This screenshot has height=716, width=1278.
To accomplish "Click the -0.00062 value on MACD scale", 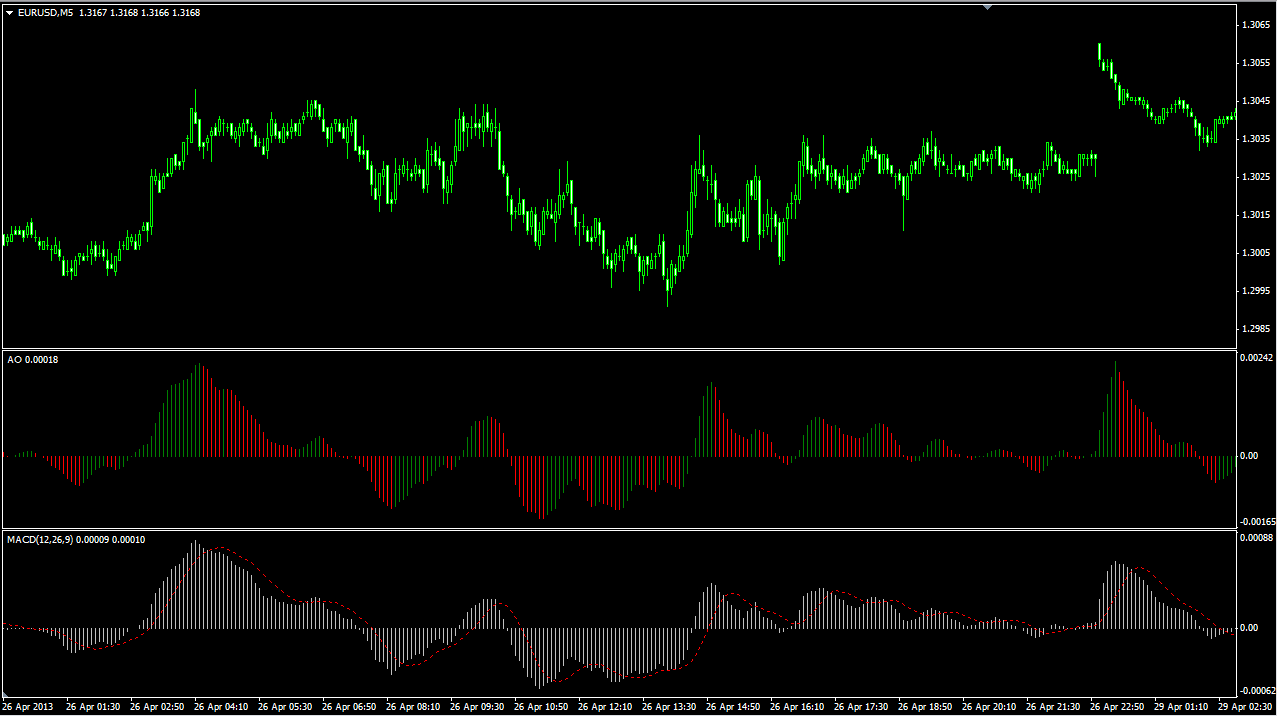I will [1256, 691].
